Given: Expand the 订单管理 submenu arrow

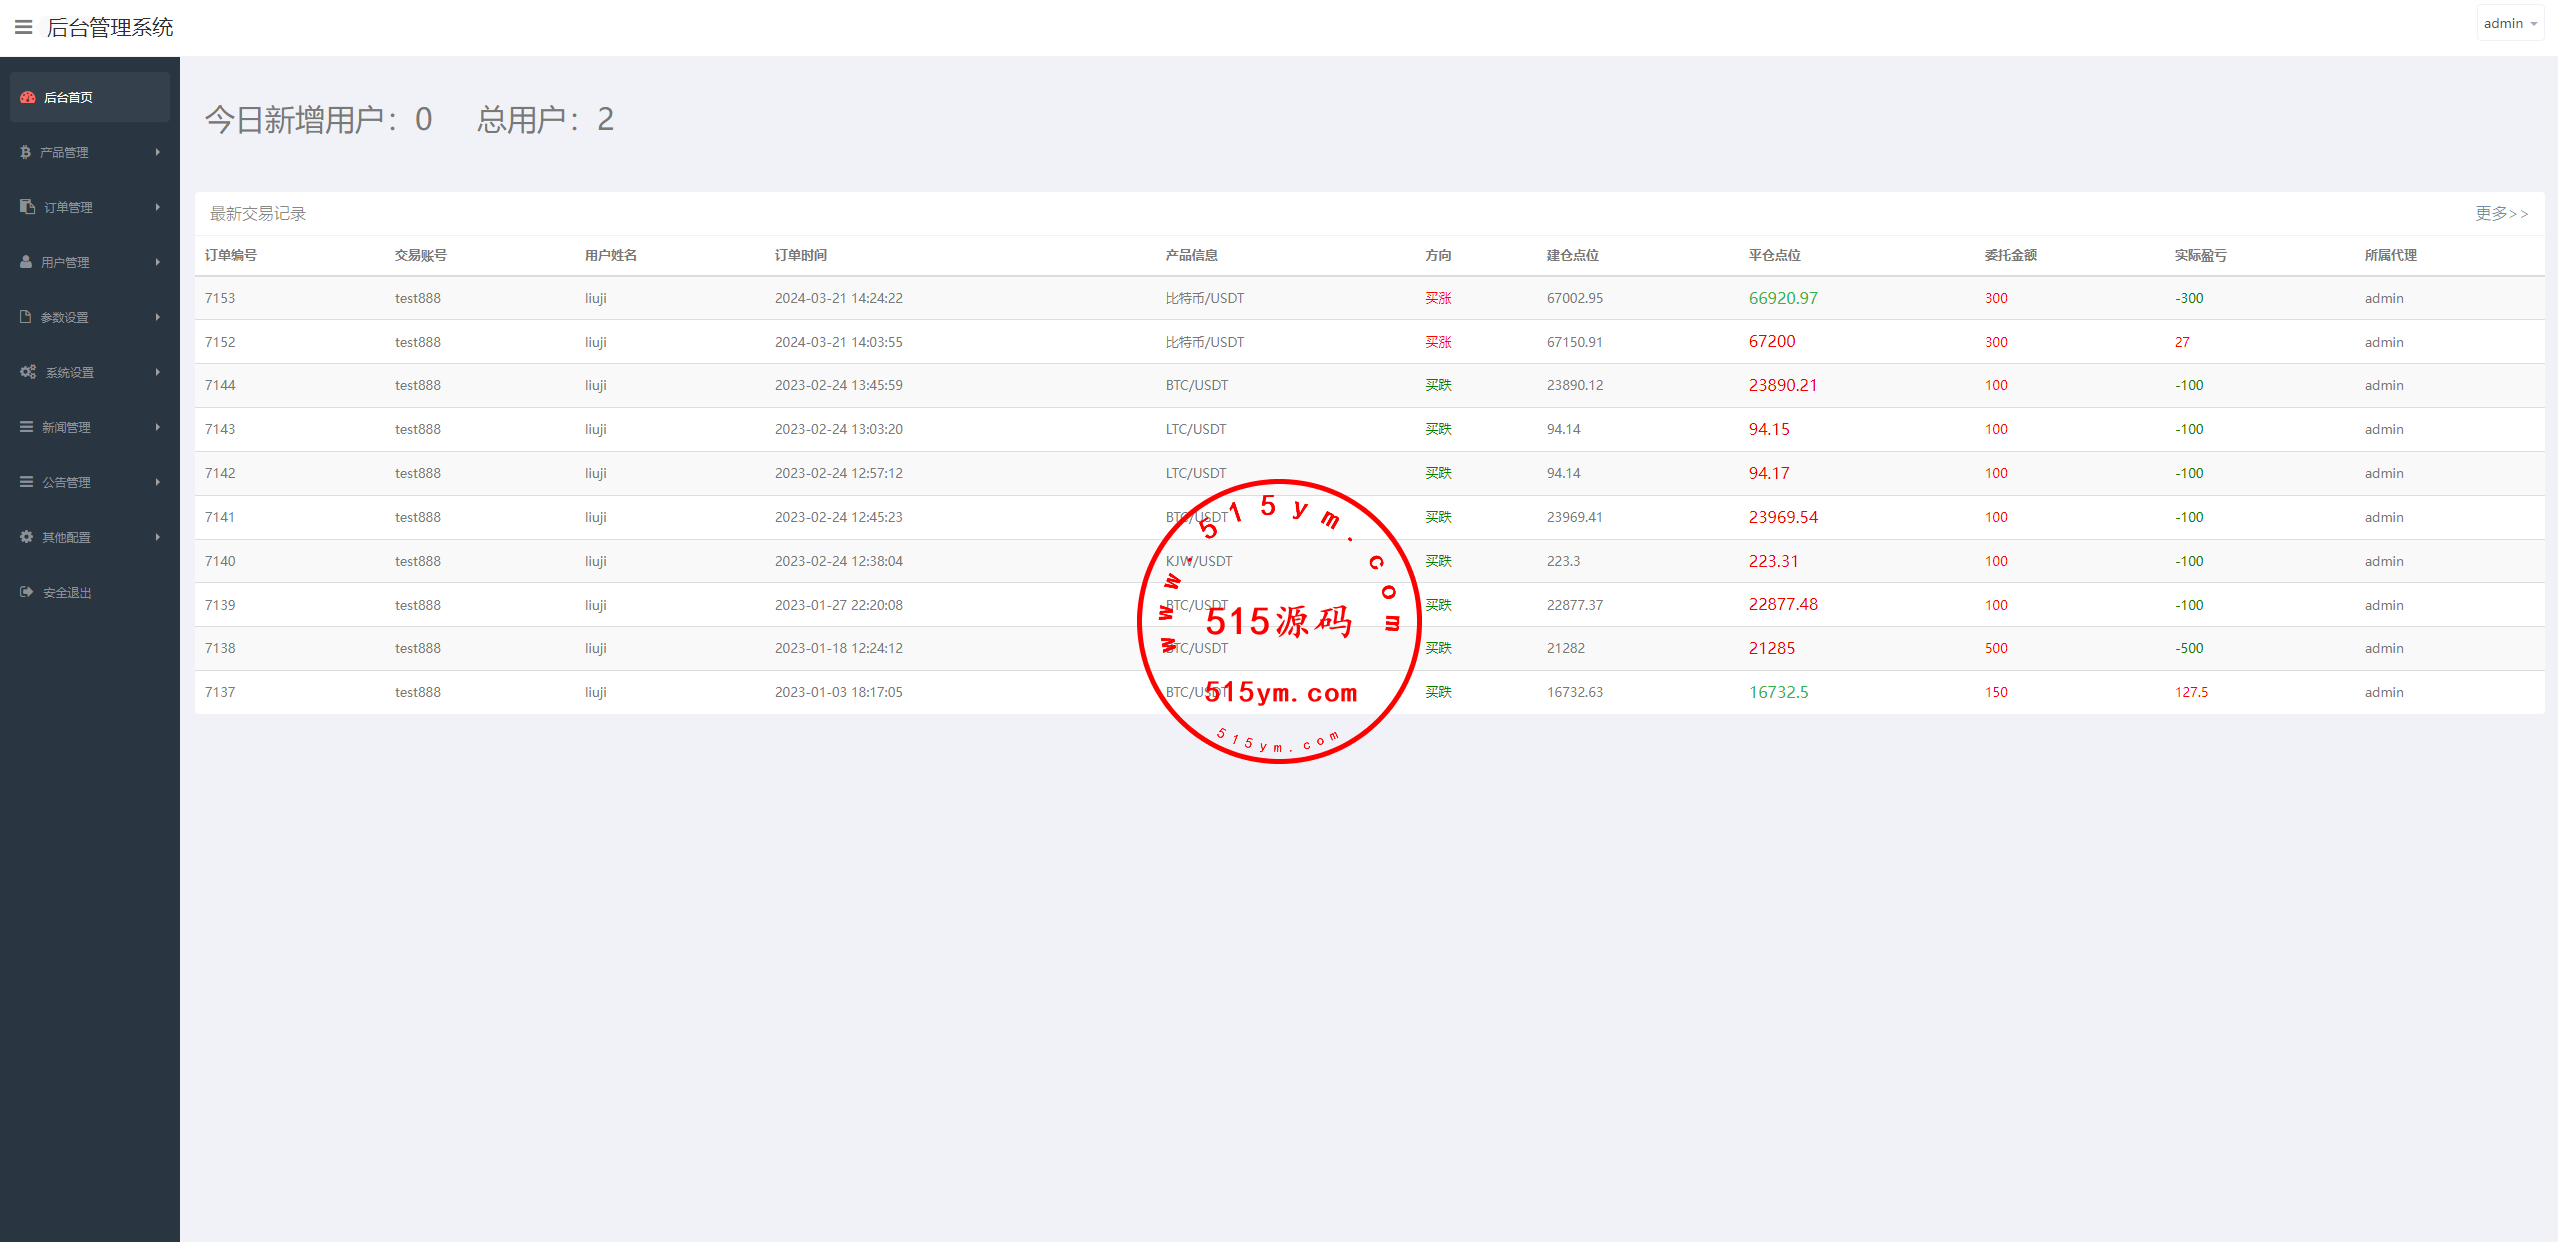Looking at the screenshot, I should coord(157,207).
